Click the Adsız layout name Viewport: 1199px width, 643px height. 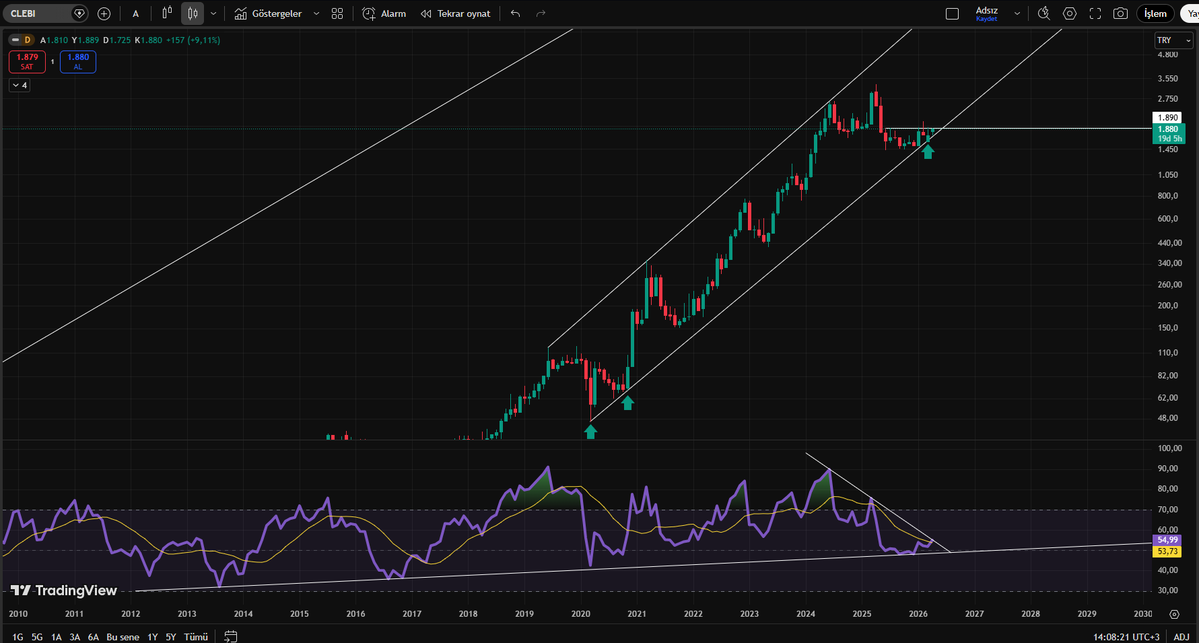pos(986,10)
